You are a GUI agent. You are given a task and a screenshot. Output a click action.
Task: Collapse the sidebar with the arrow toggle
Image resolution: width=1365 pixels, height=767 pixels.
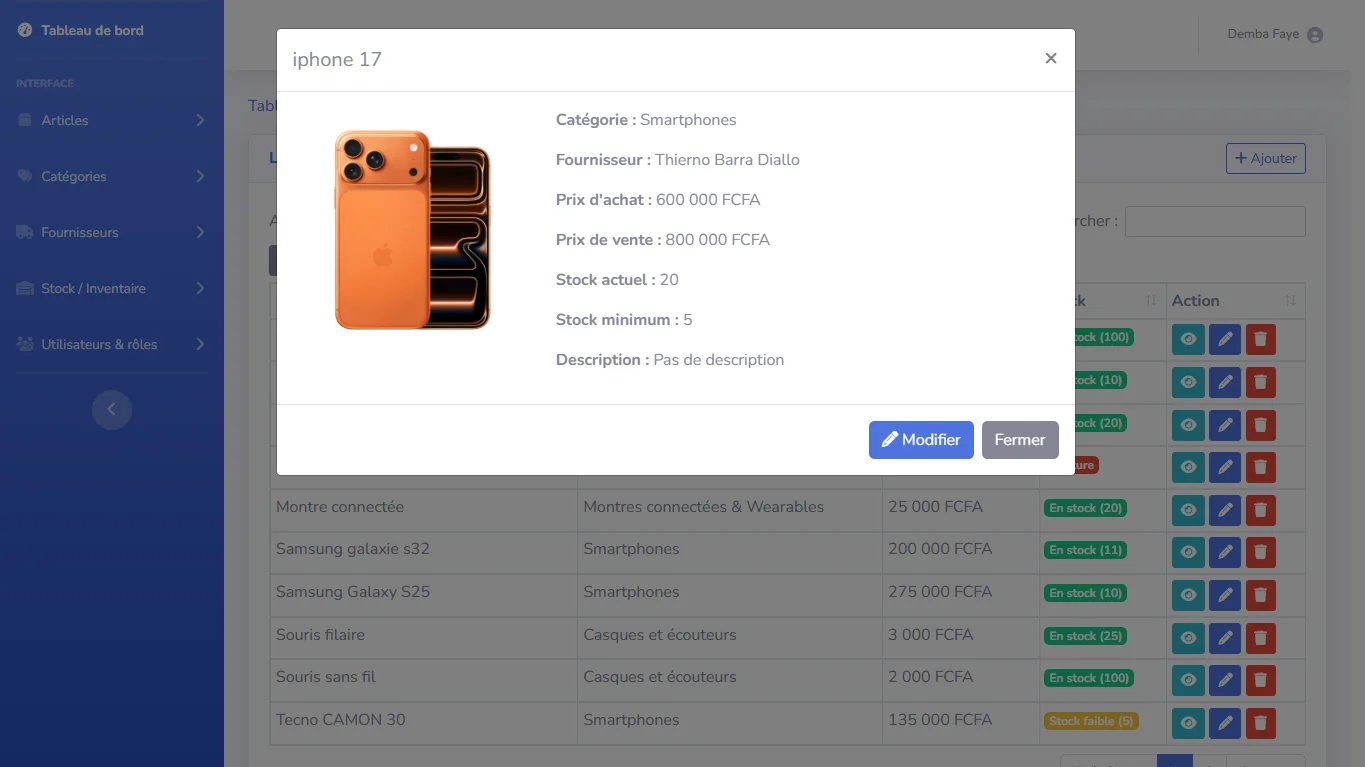[x=112, y=409]
